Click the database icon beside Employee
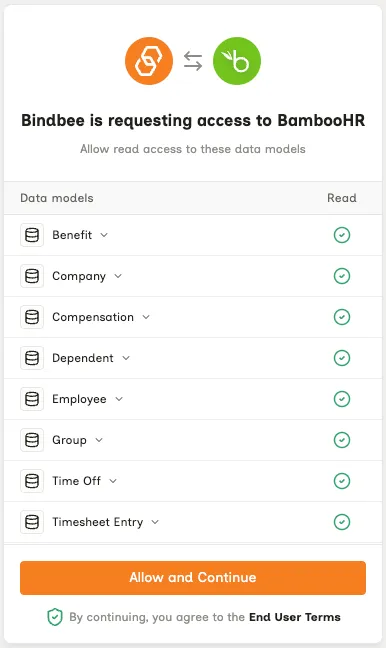The height and width of the screenshot is (648, 386). [x=32, y=399]
